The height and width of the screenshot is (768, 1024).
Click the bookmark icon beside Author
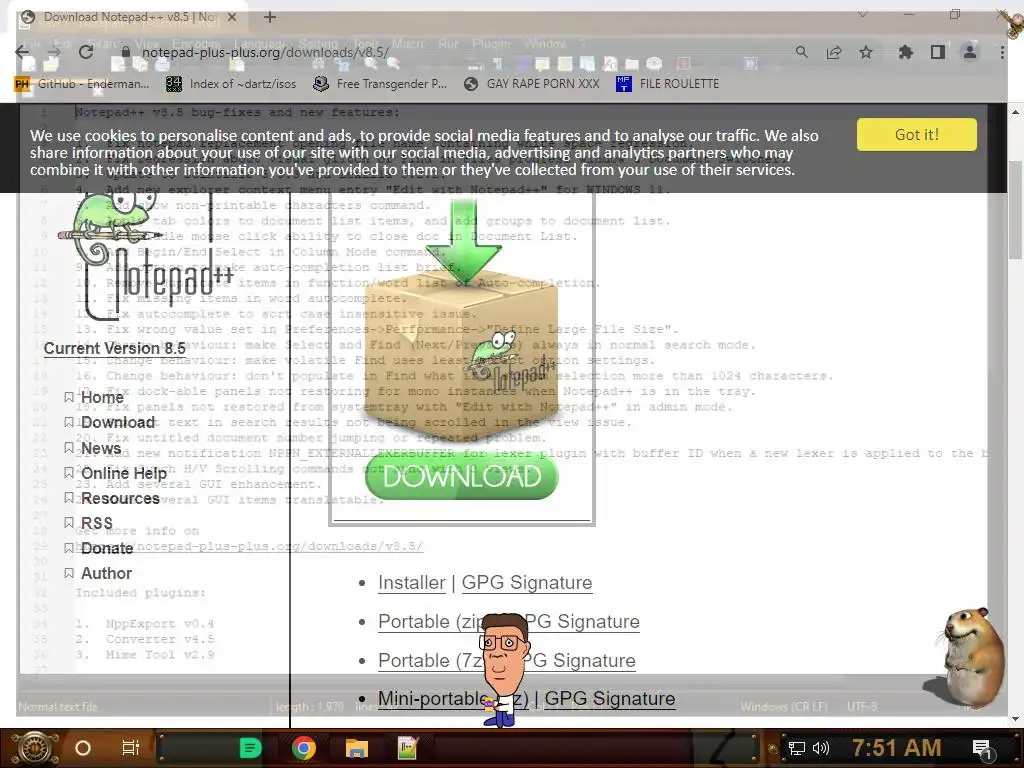pos(69,573)
